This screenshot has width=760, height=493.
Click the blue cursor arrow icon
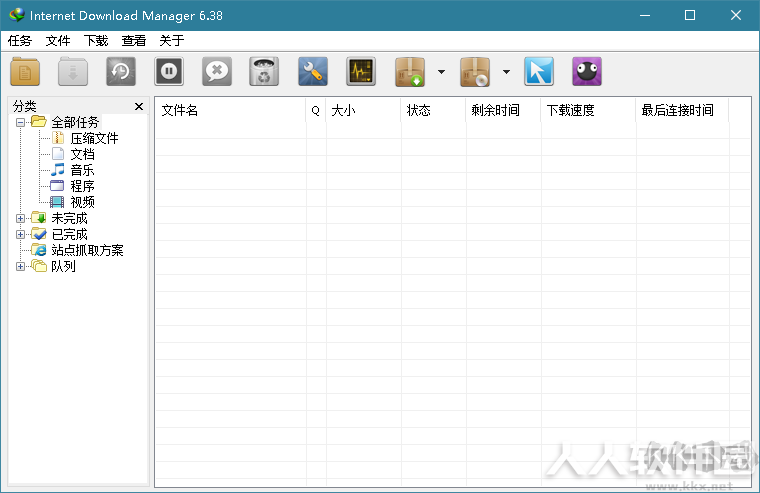click(538, 72)
